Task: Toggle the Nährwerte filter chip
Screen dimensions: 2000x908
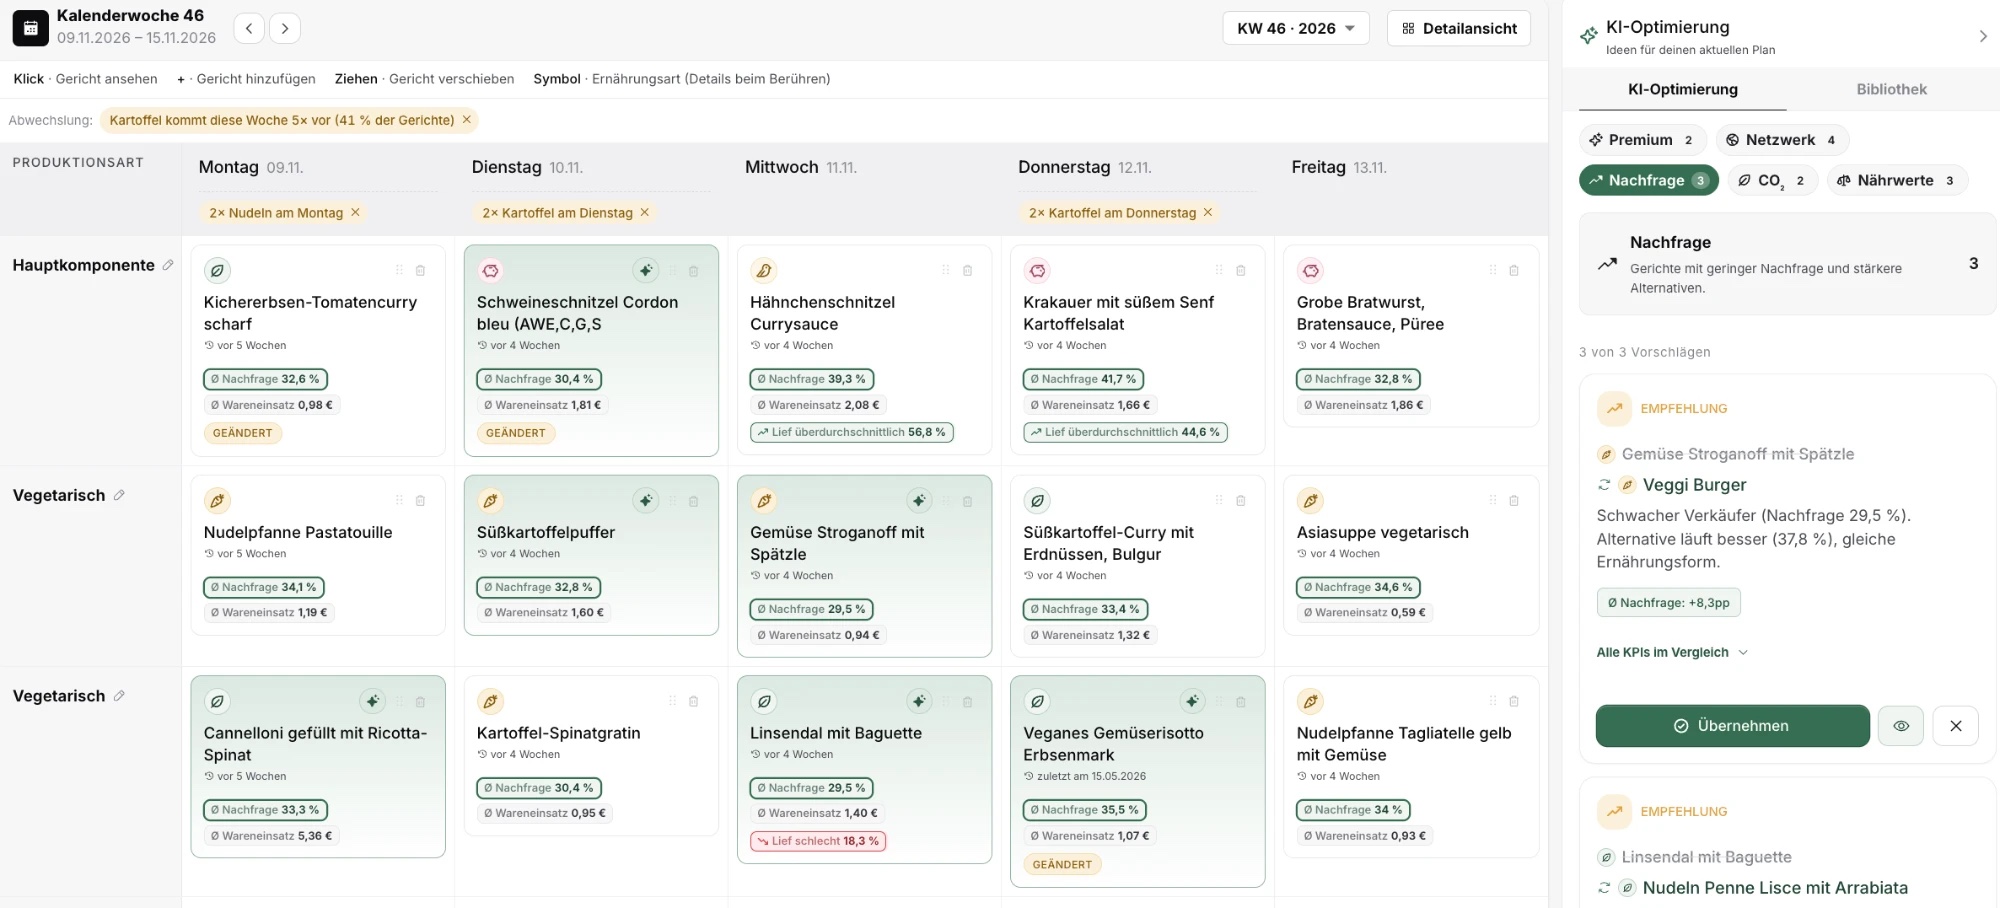Action: (x=1896, y=181)
